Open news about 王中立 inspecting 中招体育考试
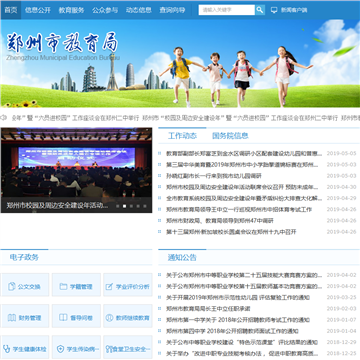Viewport: 360px width, 360px height. point(239,209)
